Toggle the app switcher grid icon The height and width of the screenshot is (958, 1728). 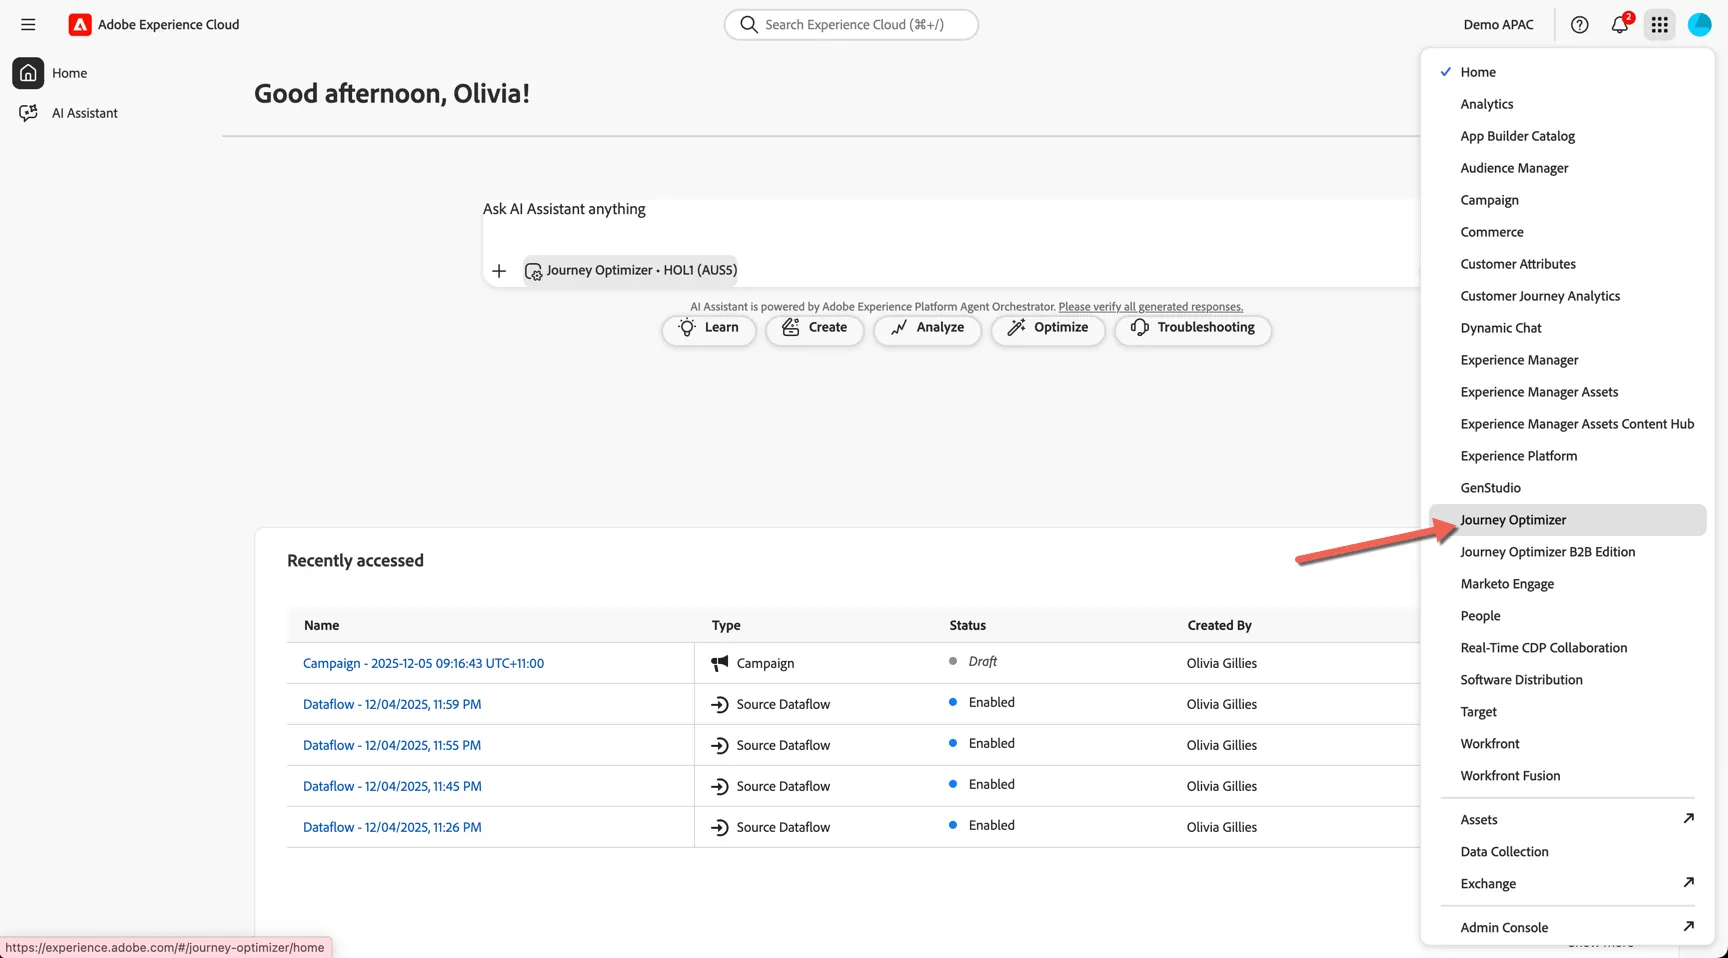tap(1660, 25)
